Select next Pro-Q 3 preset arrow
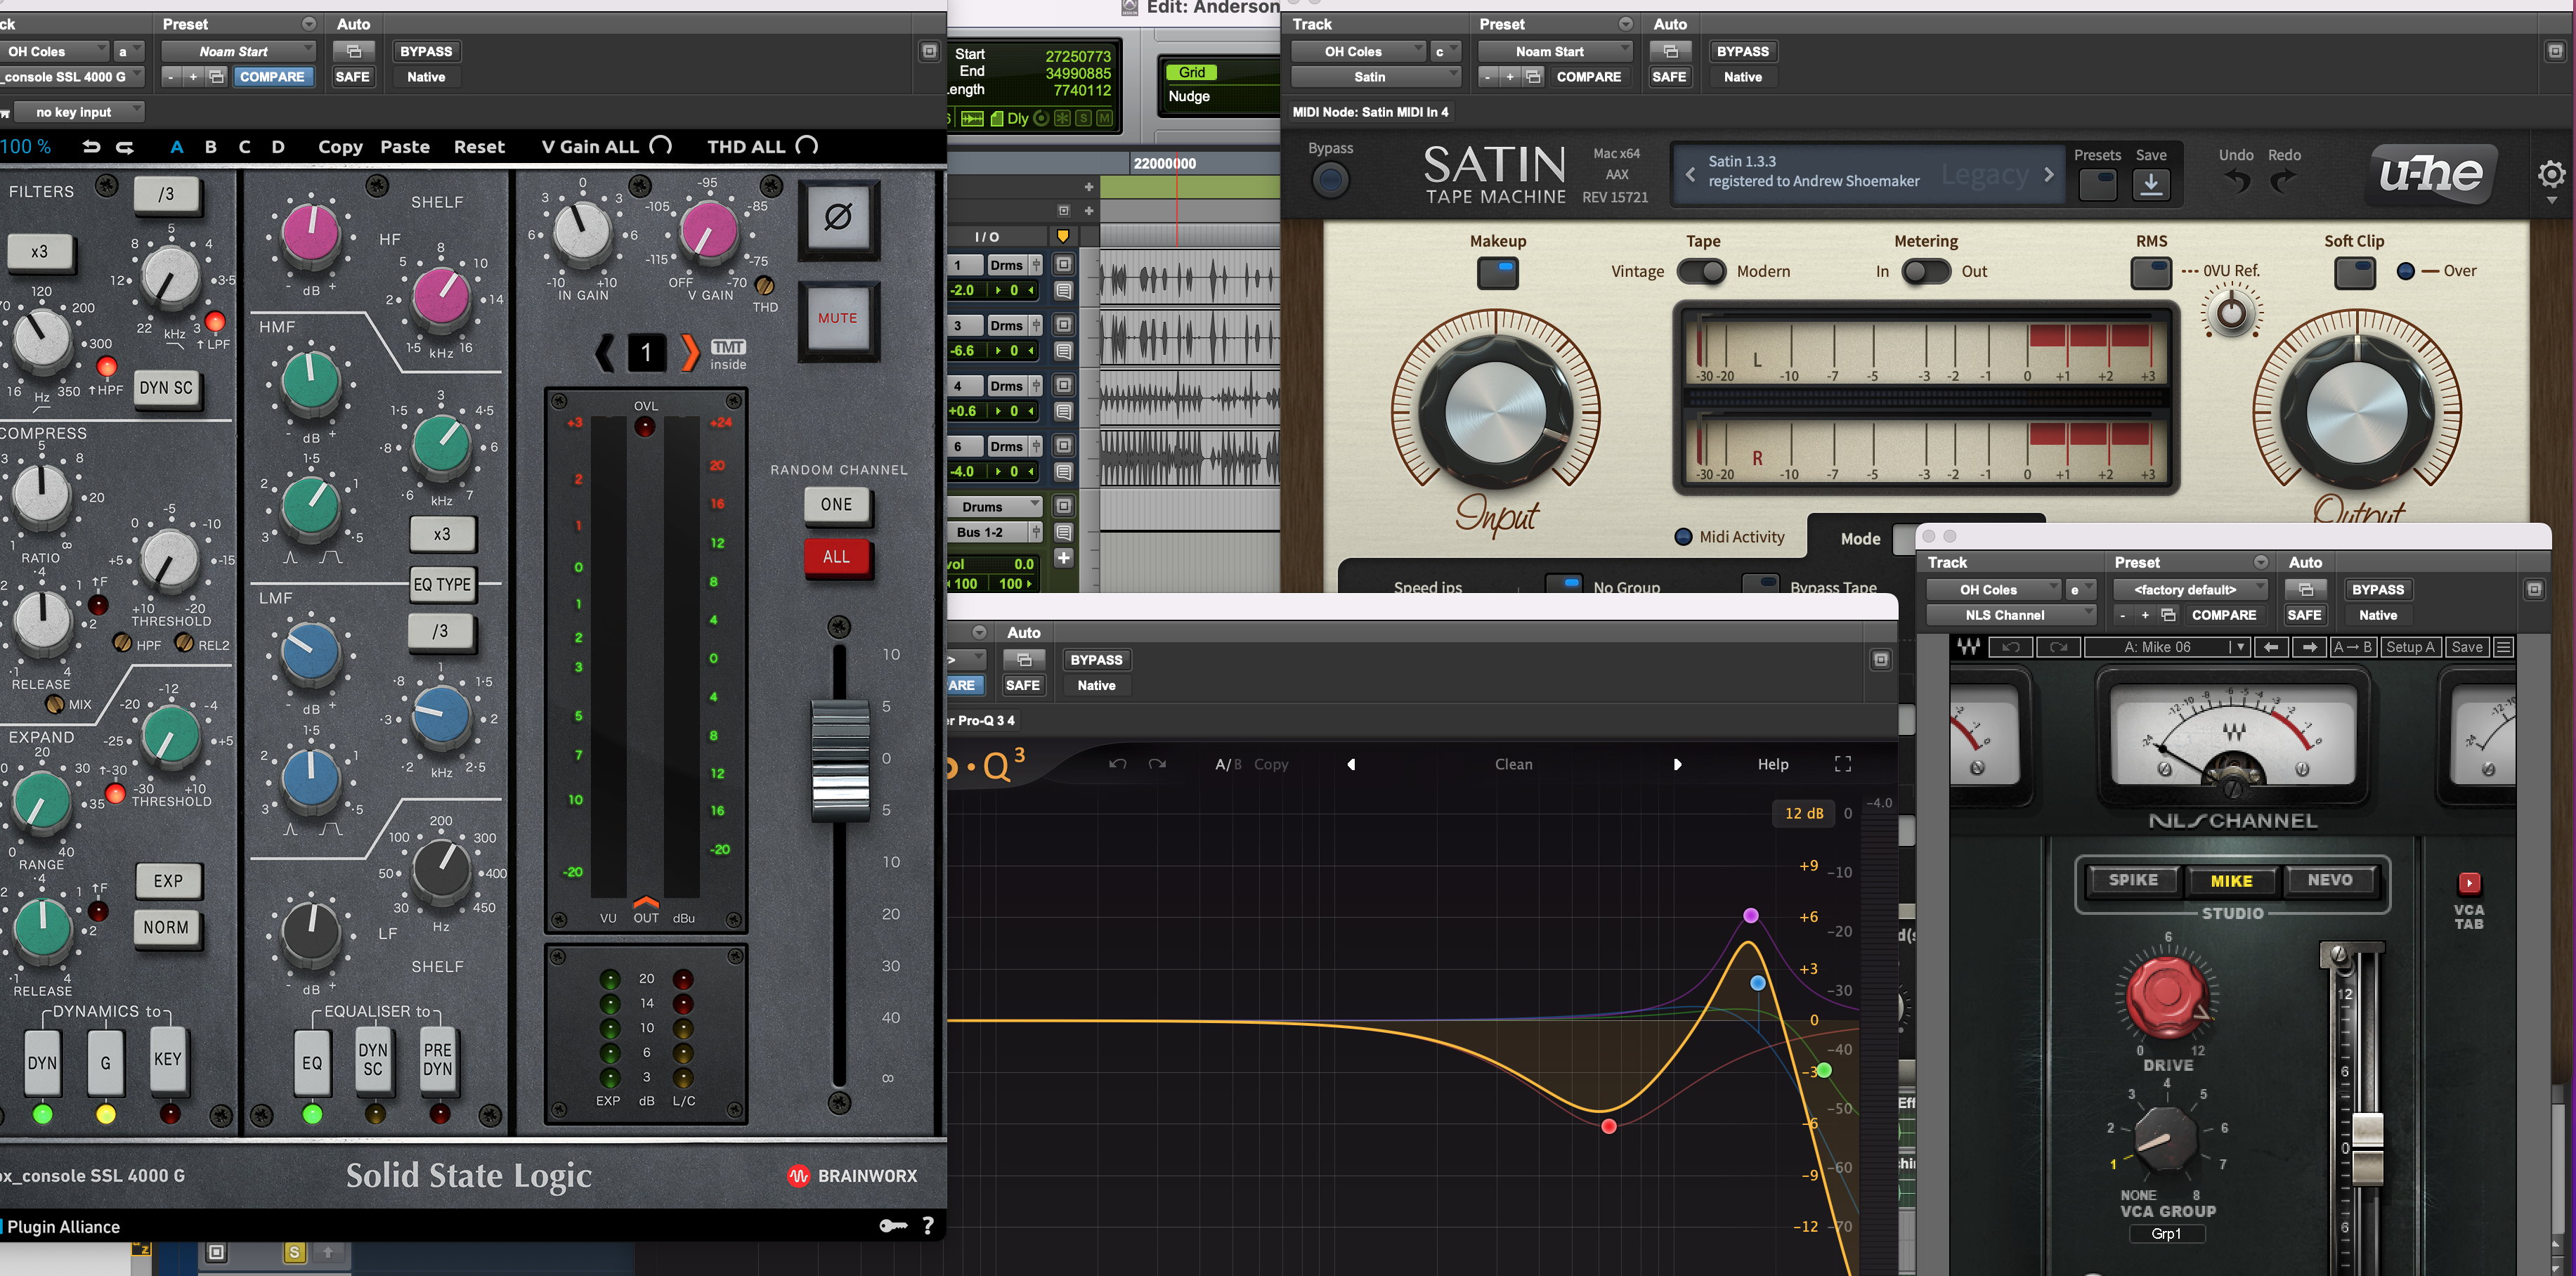This screenshot has height=1276, width=2576. 1677,764
